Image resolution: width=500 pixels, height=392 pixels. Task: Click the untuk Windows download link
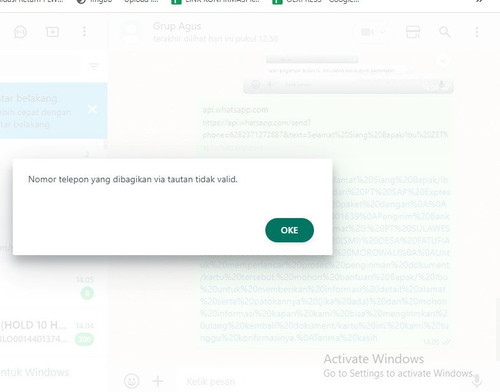[35, 372]
